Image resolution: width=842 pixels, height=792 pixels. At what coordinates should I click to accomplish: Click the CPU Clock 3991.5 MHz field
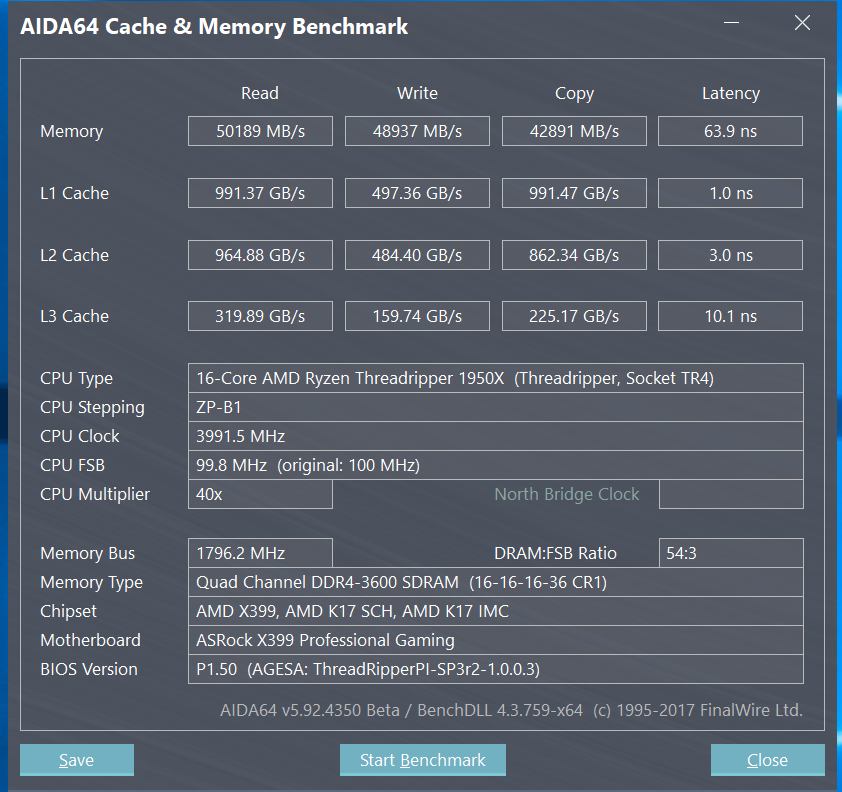coord(496,436)
